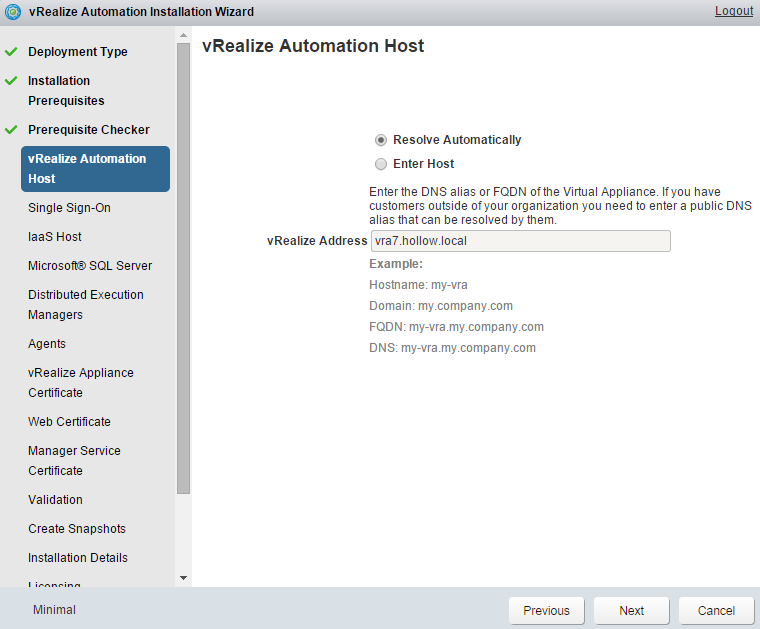Go to the IaaS Host step
The height and width of the screenshot is (629, 760).
[x=55, y=237]
